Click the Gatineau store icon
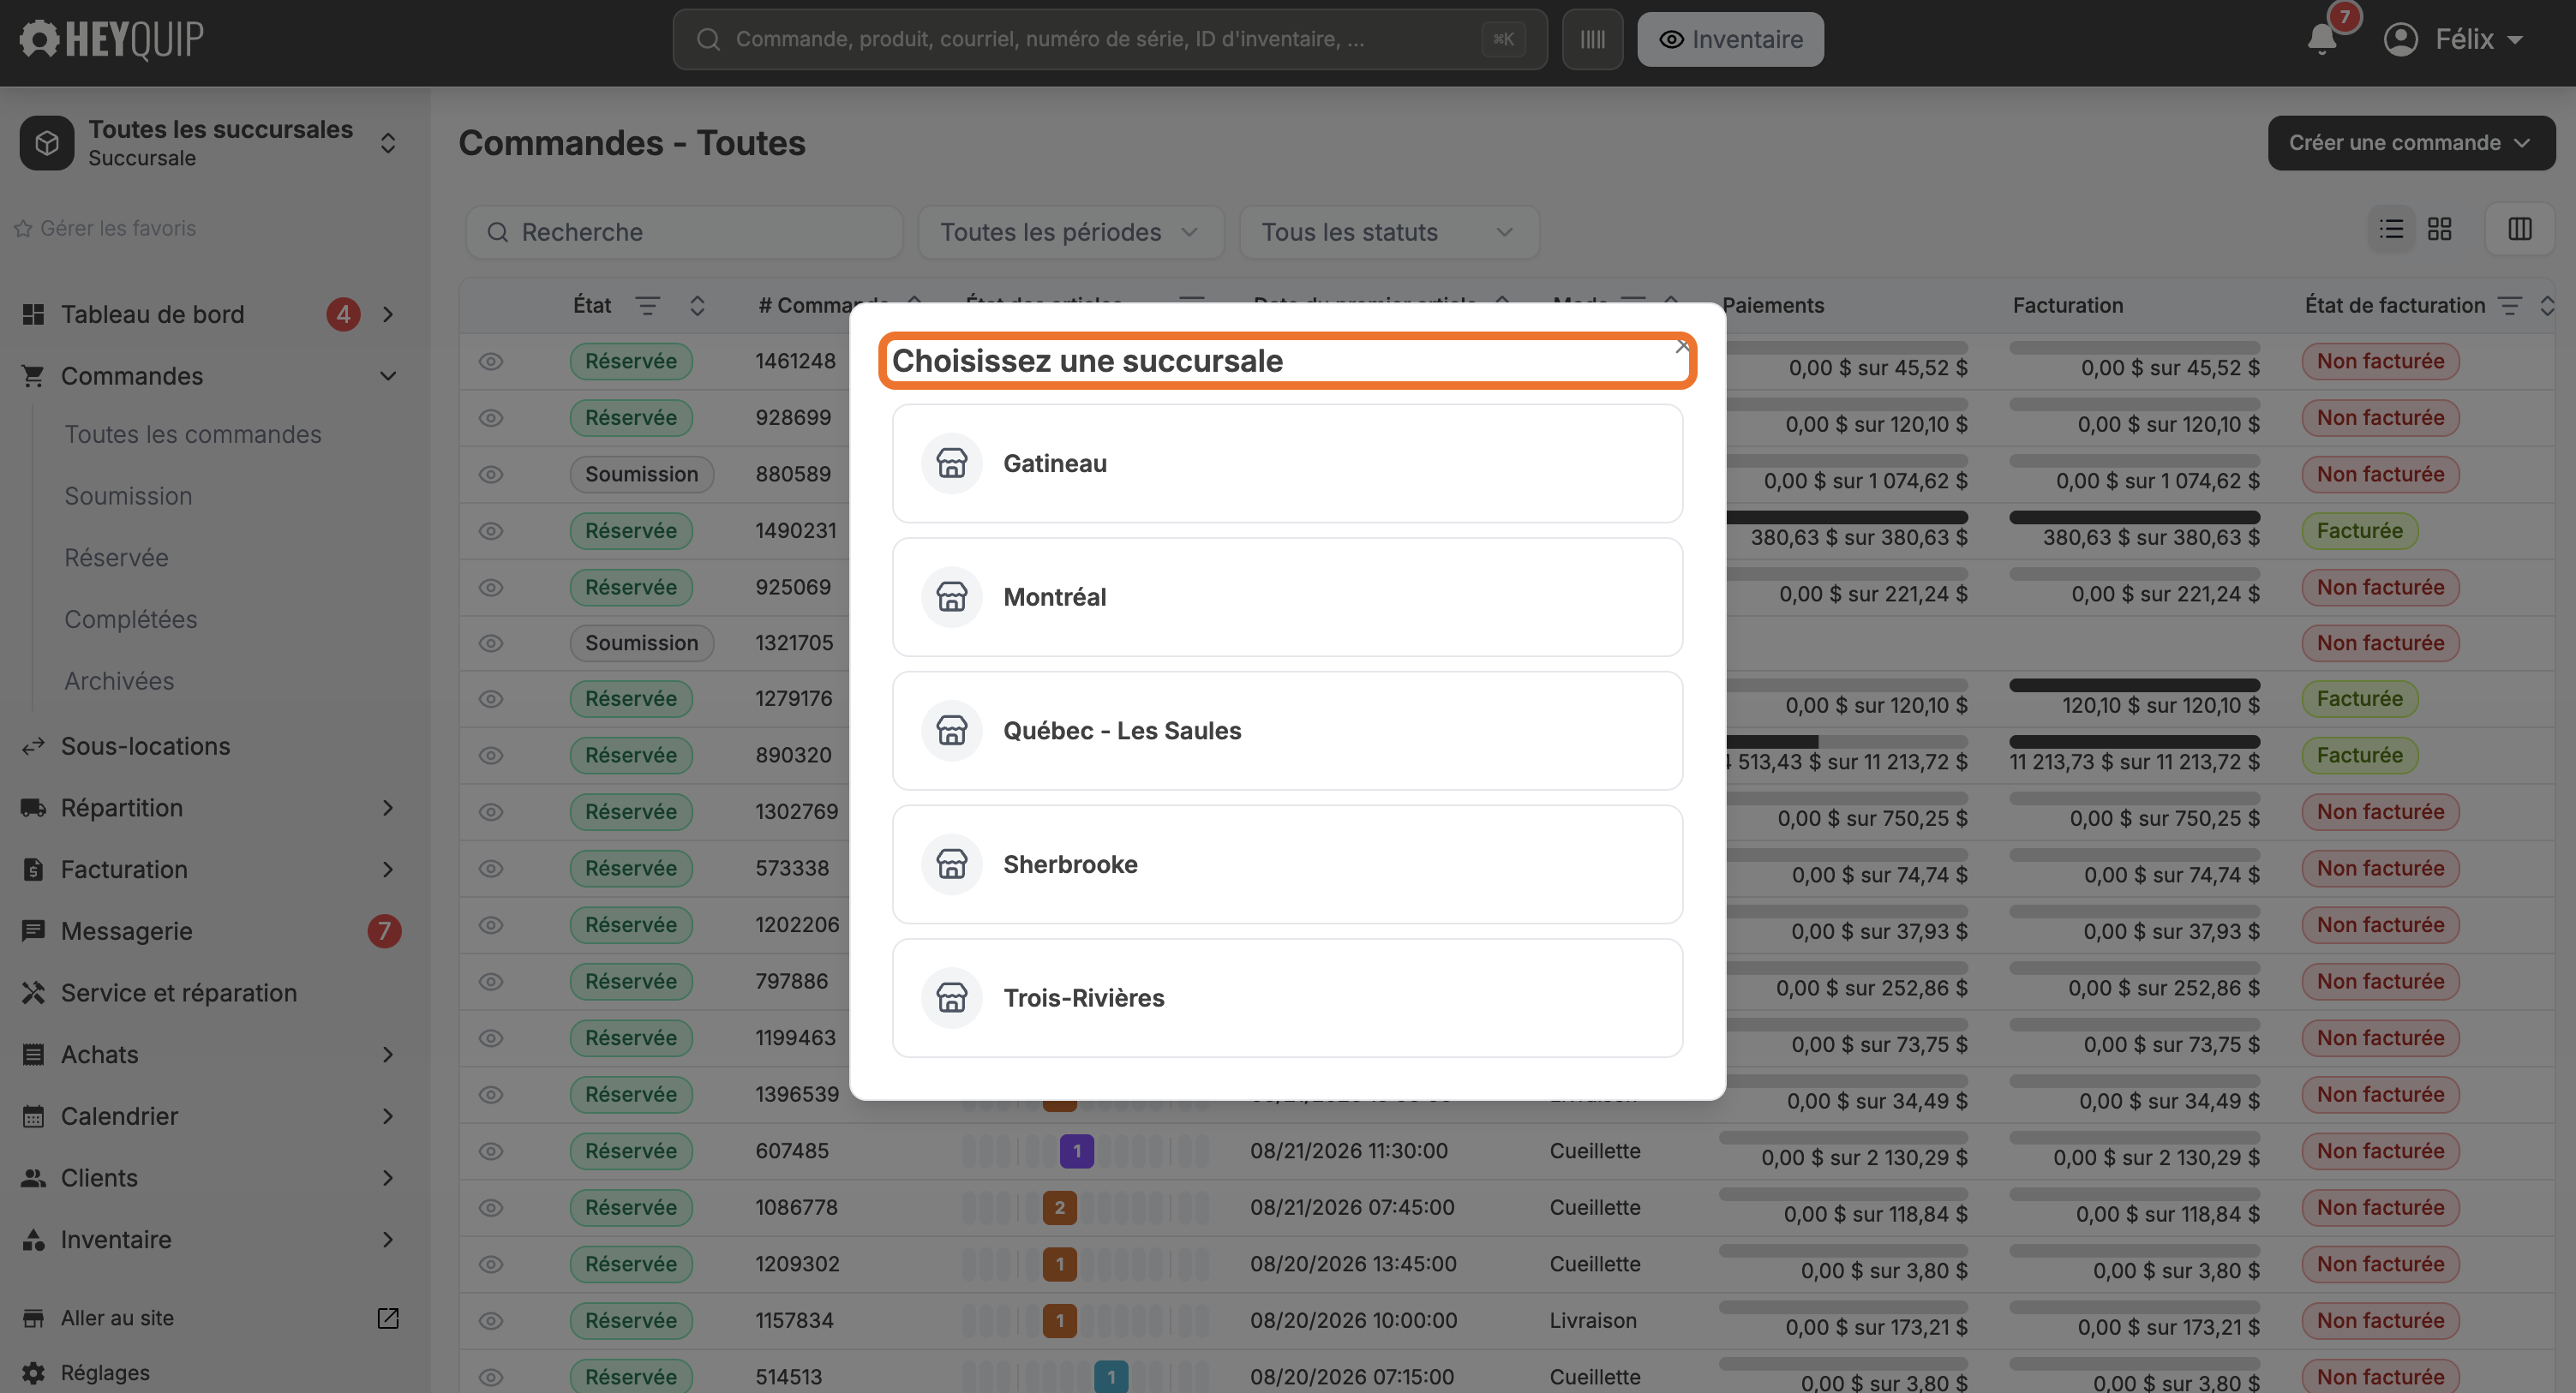This screenshot has height=1393, width=2576. click(951, 463)
